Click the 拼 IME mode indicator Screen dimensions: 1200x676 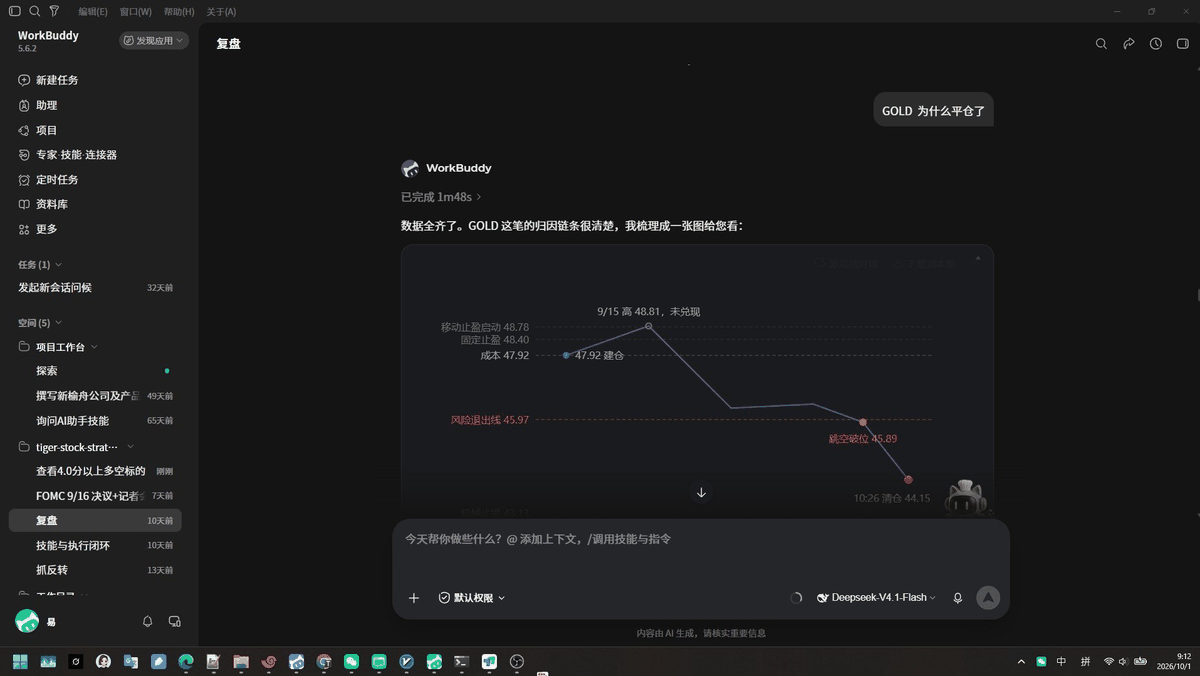[x=1085, y=661]
